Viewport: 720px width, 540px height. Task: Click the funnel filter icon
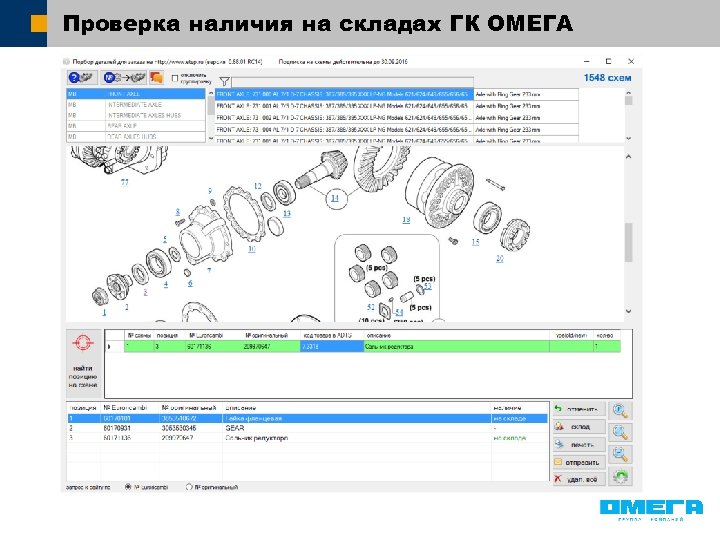tap(224, 82)
